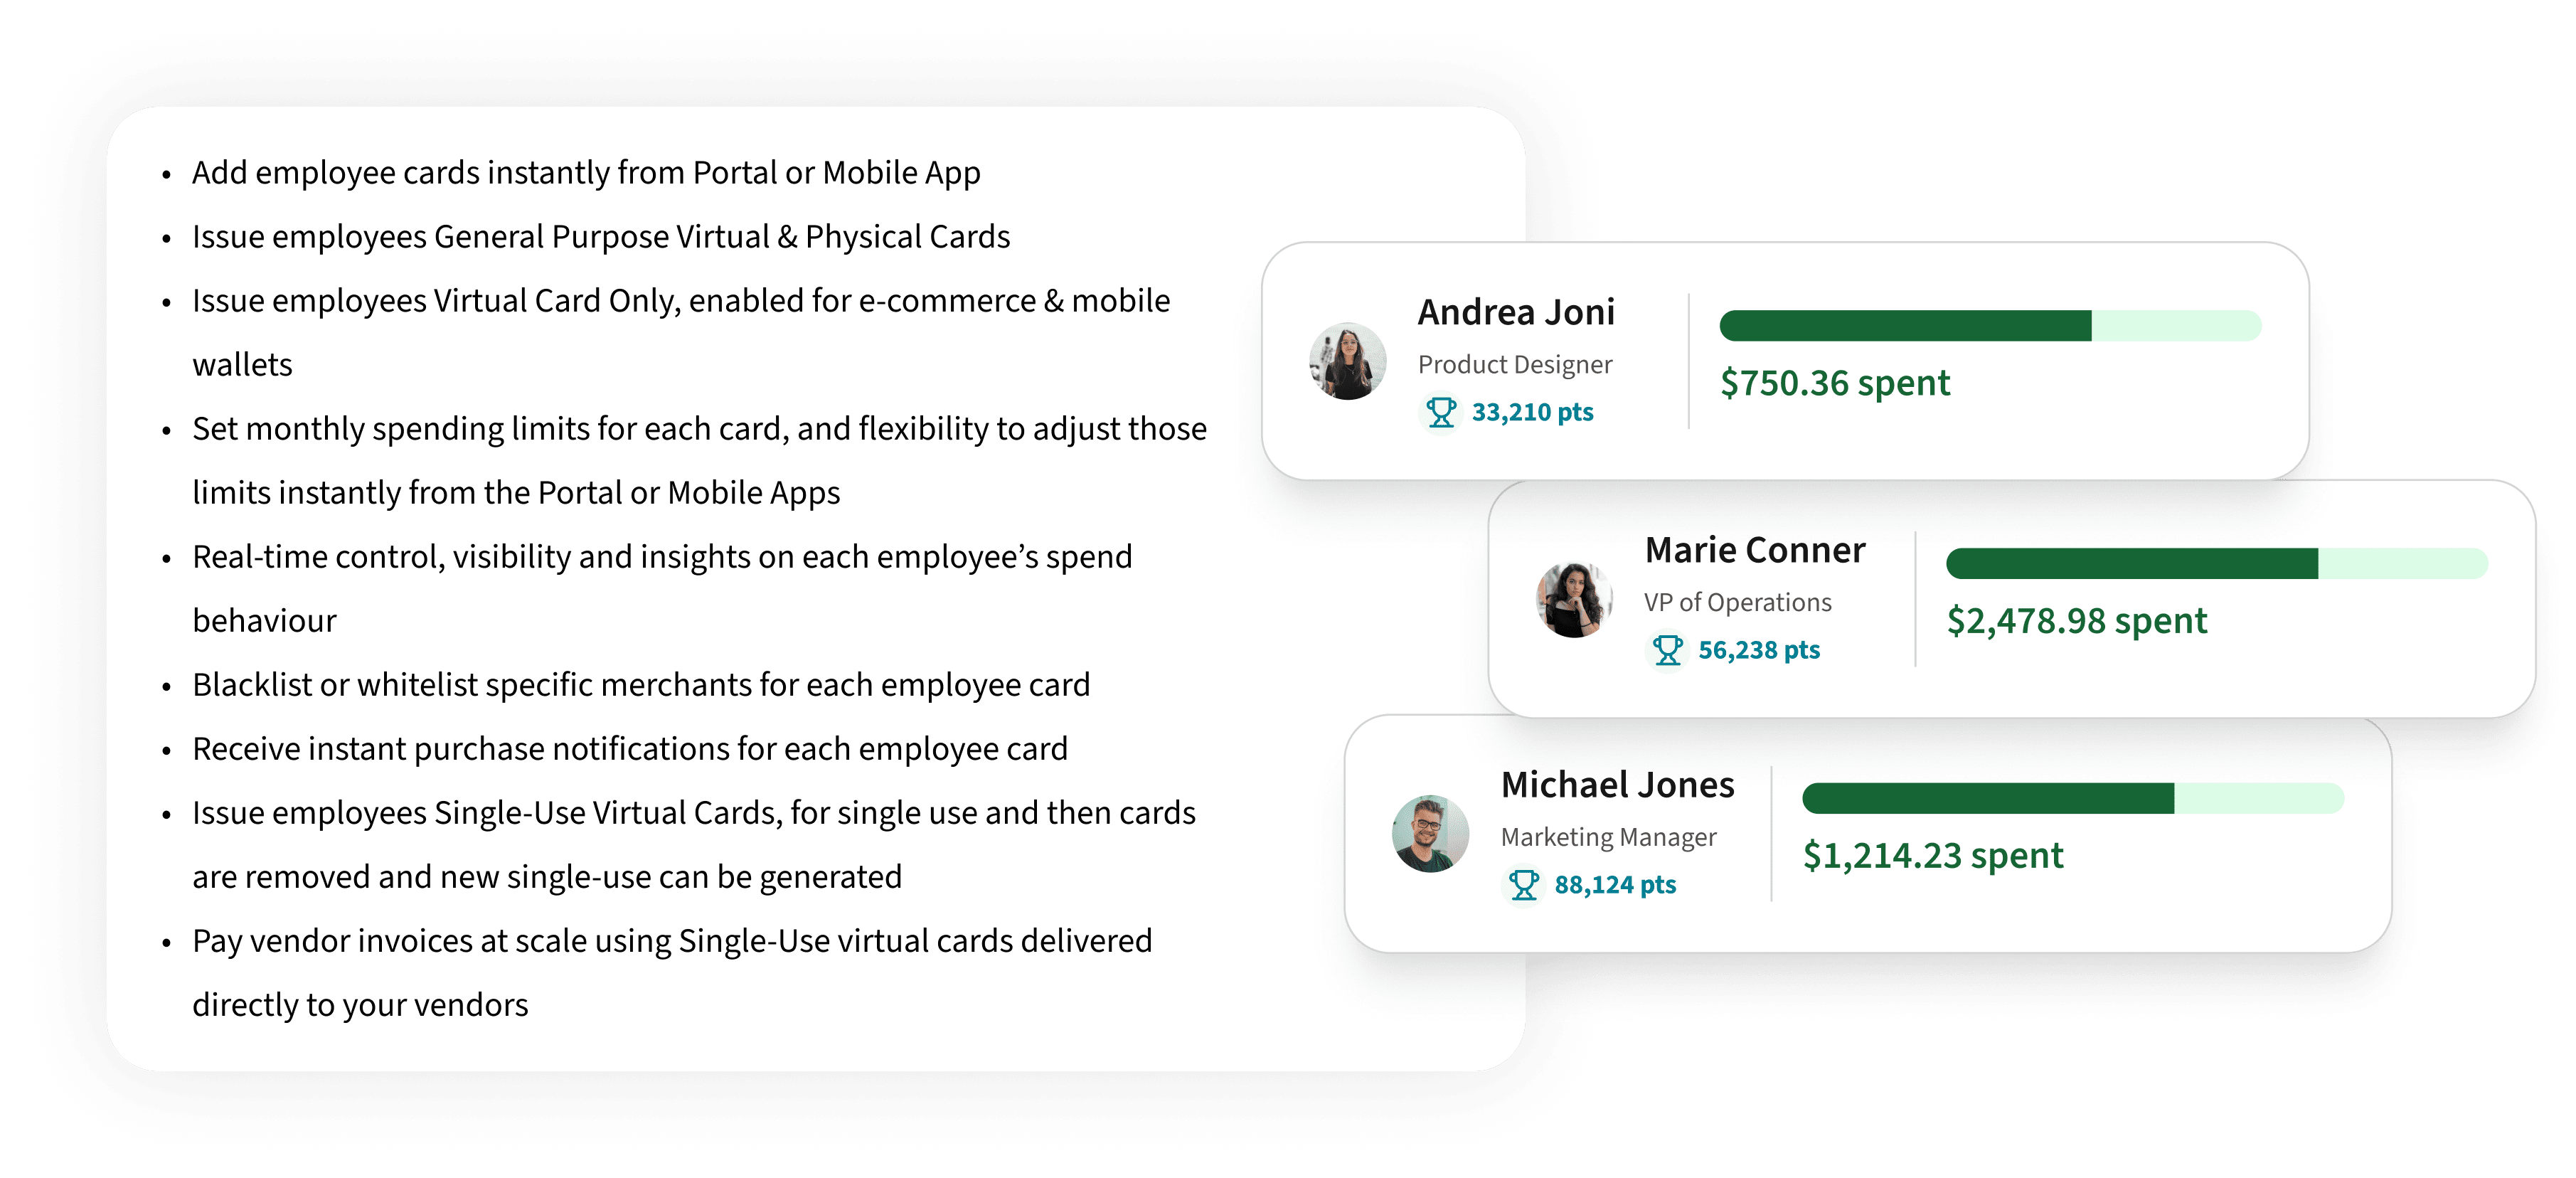The height and width of the screenshot is (1178, 2576).
Task: Select the Michael Jones name heading
Action: pos(1617,785)
